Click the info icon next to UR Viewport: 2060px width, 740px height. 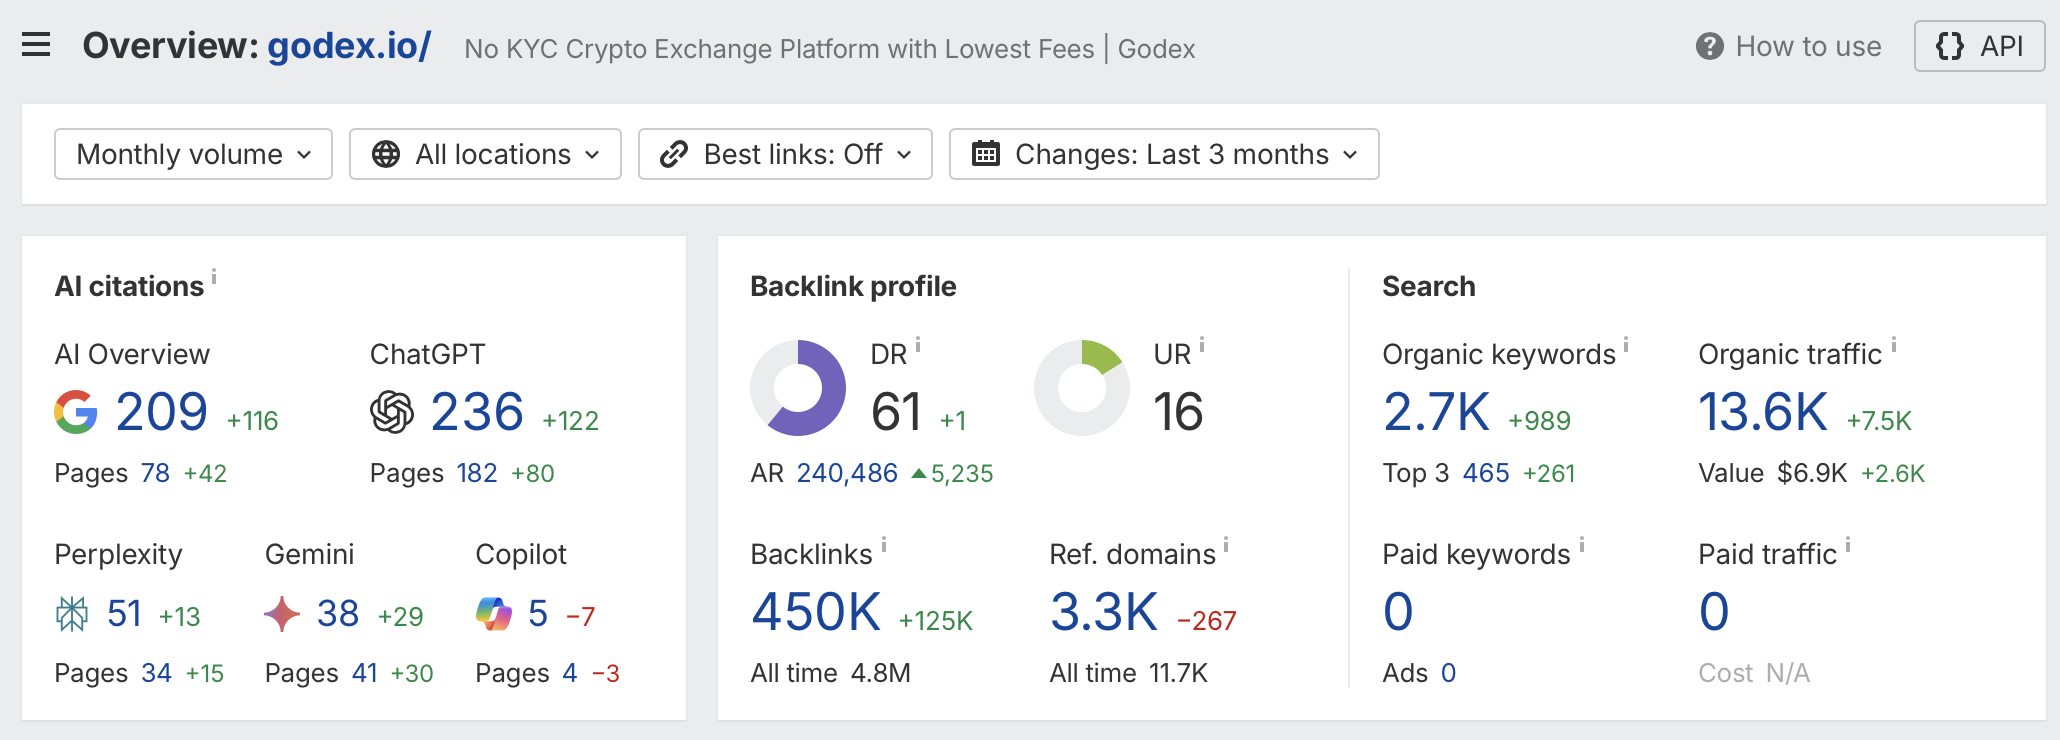1202,345
